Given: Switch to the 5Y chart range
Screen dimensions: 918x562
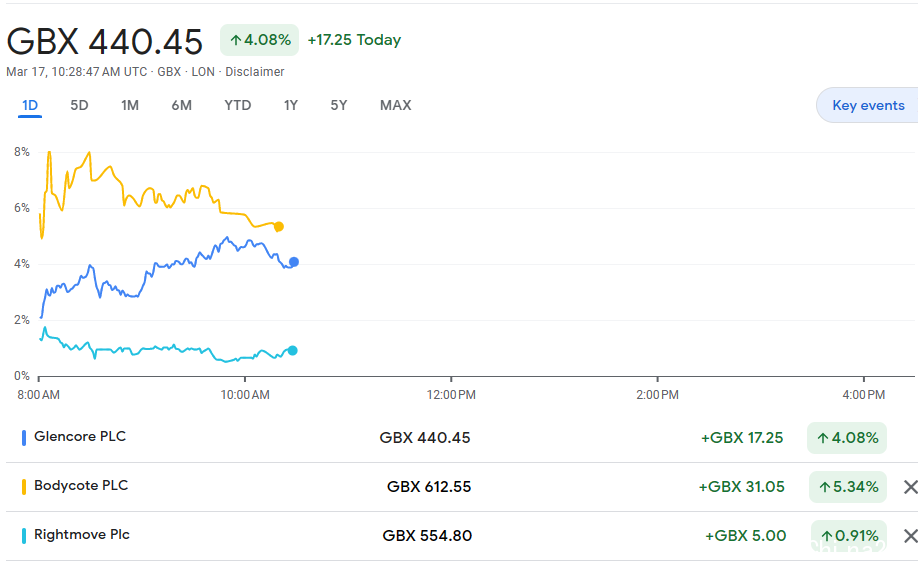Looking at the screenshot, I should (x=339, y=105).
